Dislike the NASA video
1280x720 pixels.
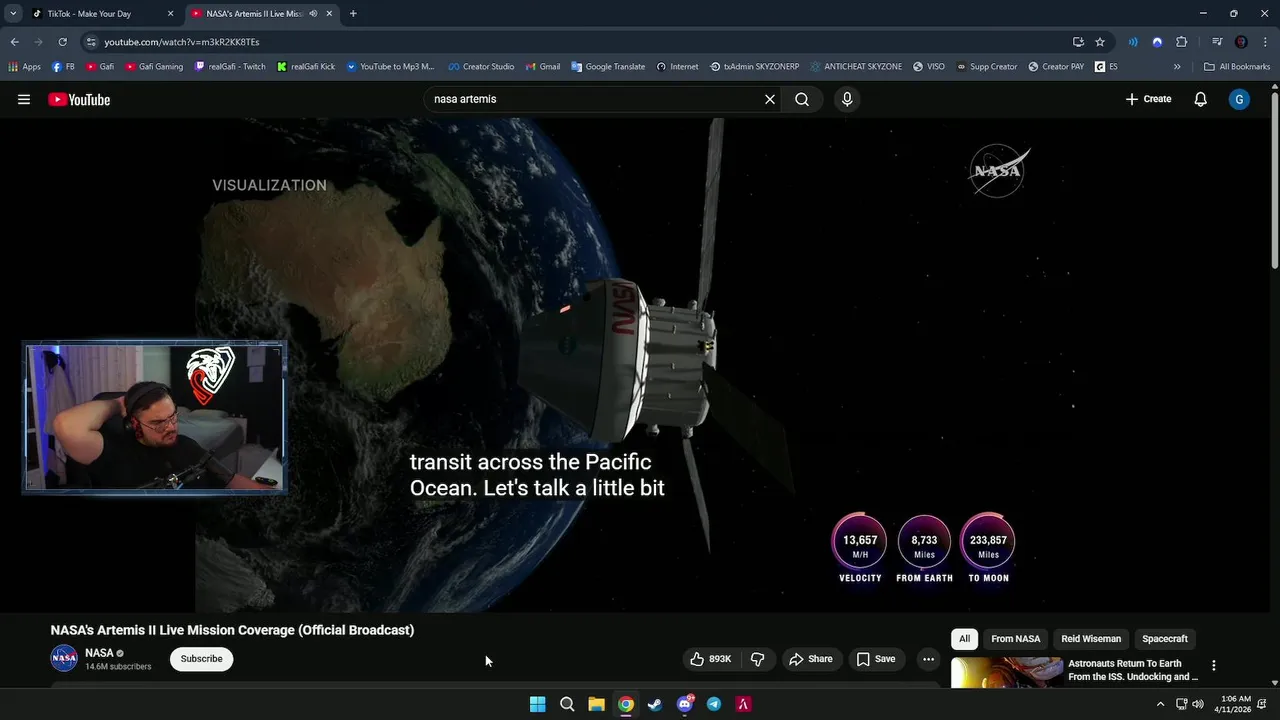click(x=757, y=659)
